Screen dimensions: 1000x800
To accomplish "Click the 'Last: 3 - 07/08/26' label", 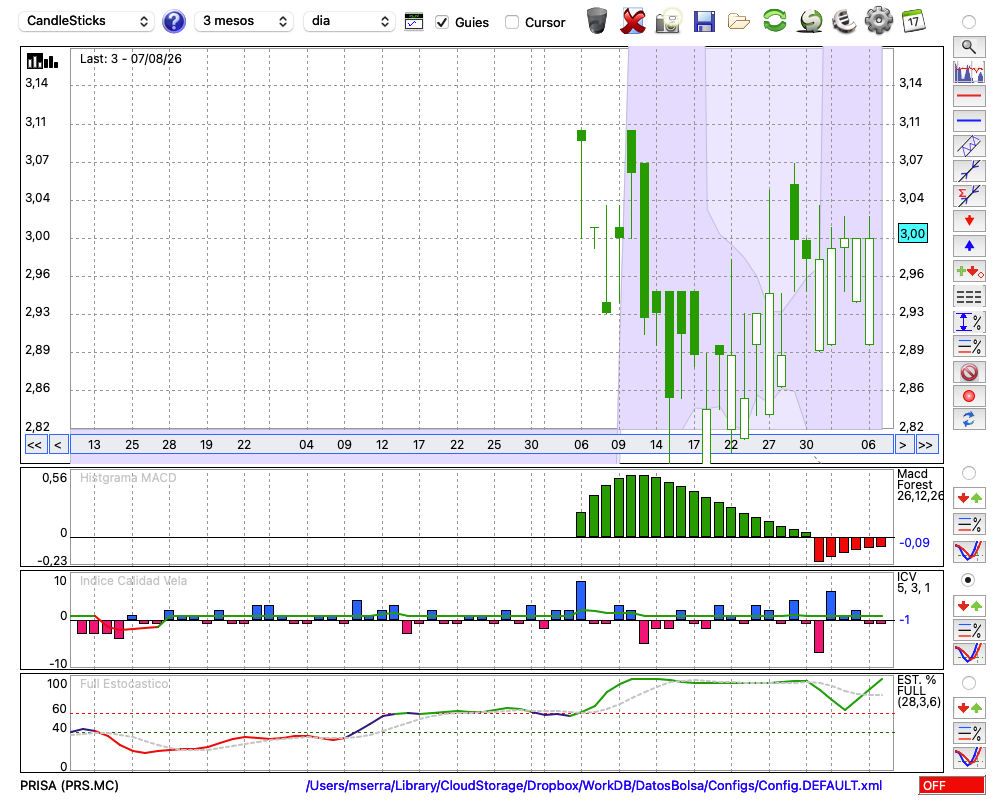I will tap(131, 59).
